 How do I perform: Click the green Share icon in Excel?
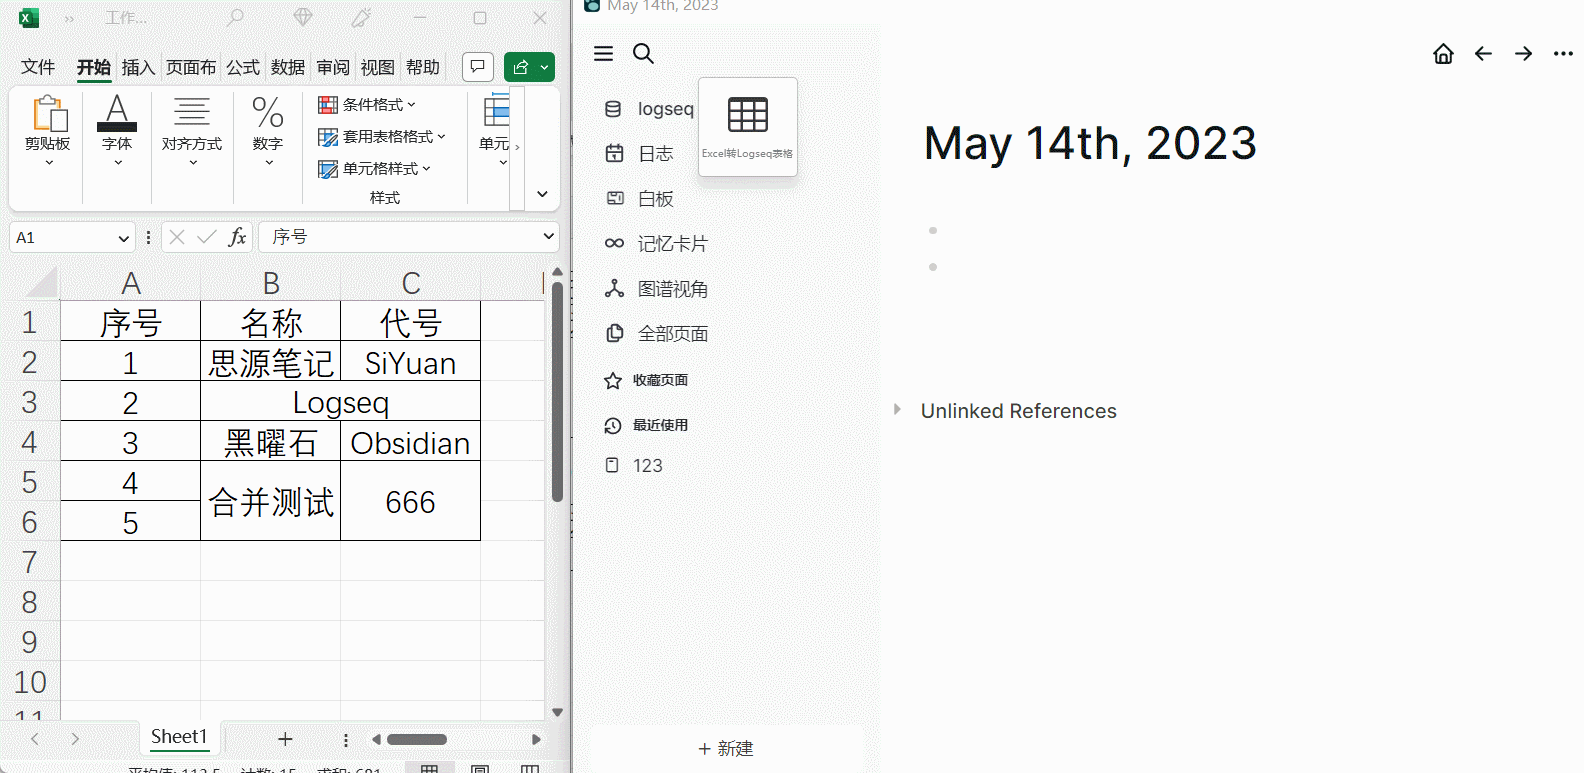pos(520,67)
